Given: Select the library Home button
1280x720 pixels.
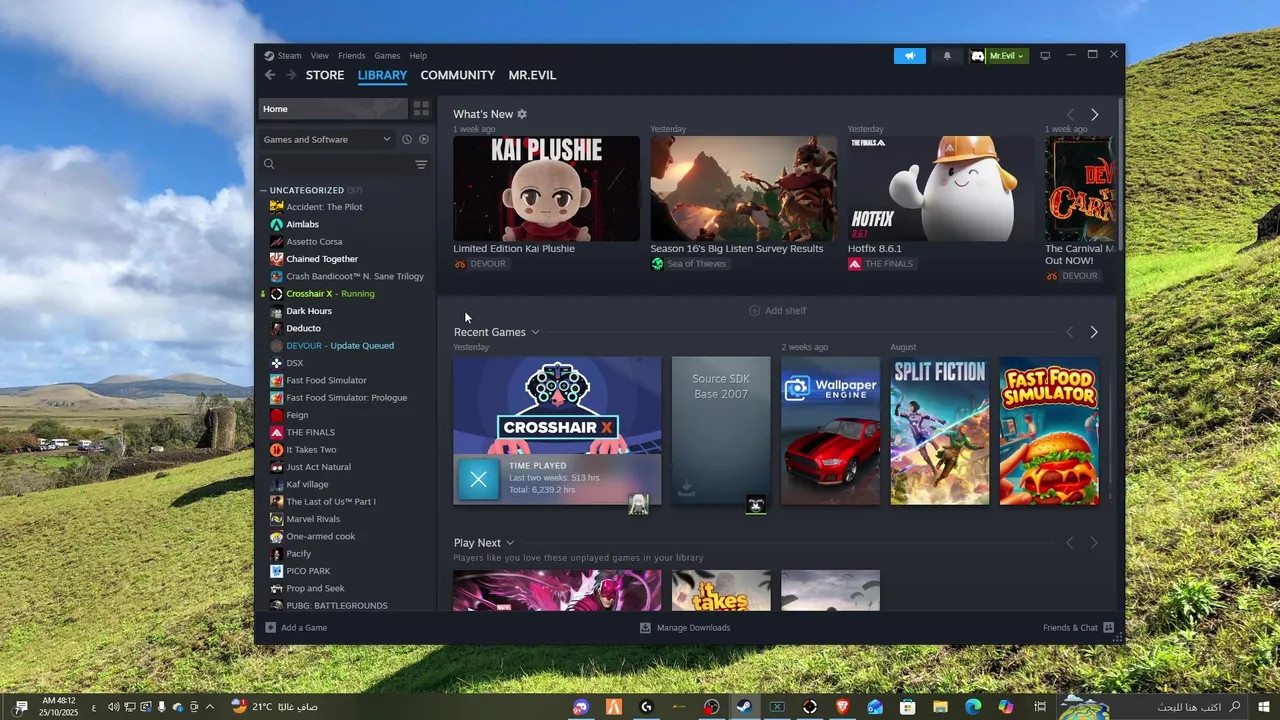Looking at the screenshot, I should pyautogui.click(x=332, y=109).
